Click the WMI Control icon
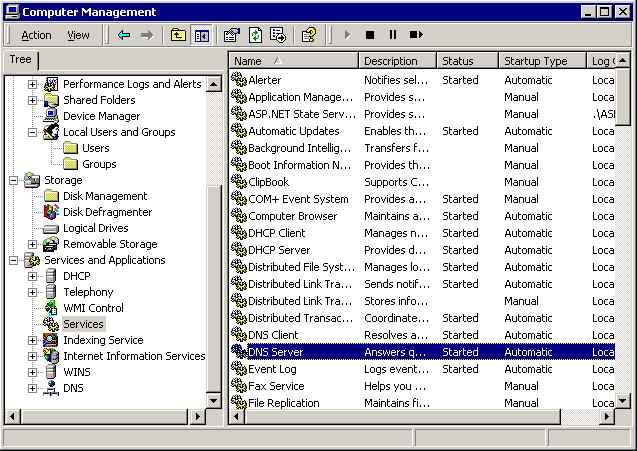The height and width of the screenshot is (451, 637). pyautogui.click(x=51, y=308)
